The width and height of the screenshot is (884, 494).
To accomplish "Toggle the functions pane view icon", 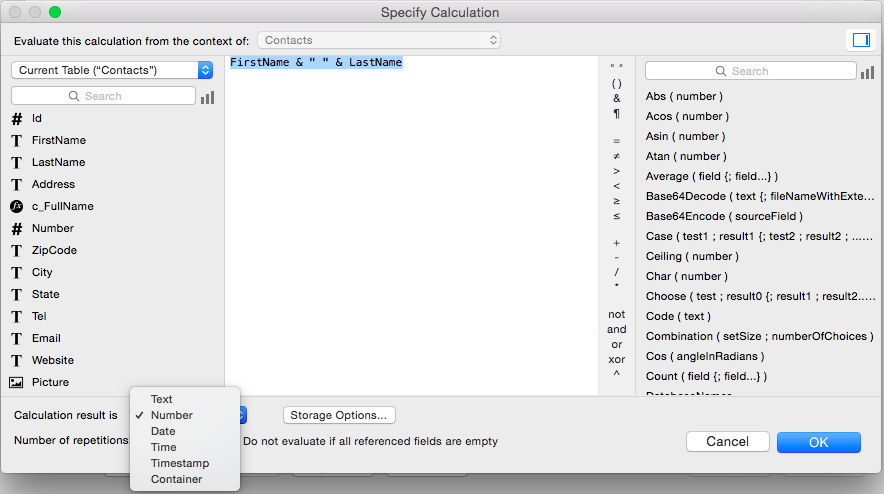I will coord(861,40).
